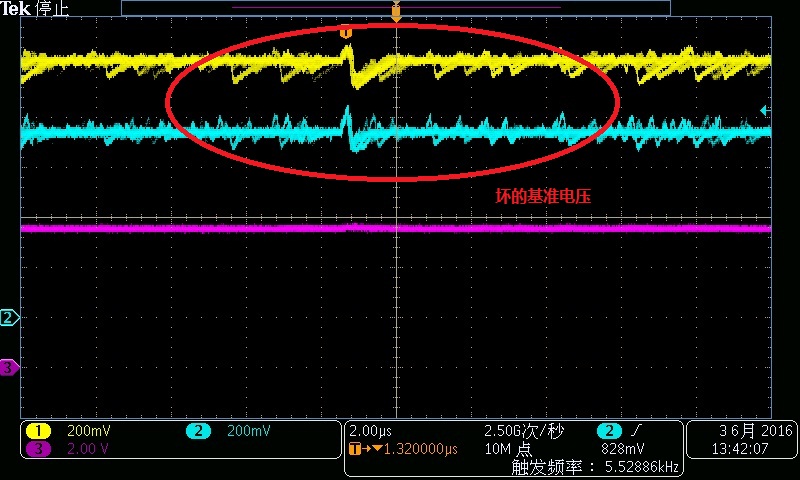The image size is (800, 480).
Task: Click the 10M record length readout
Action: (x=508, y=449)
